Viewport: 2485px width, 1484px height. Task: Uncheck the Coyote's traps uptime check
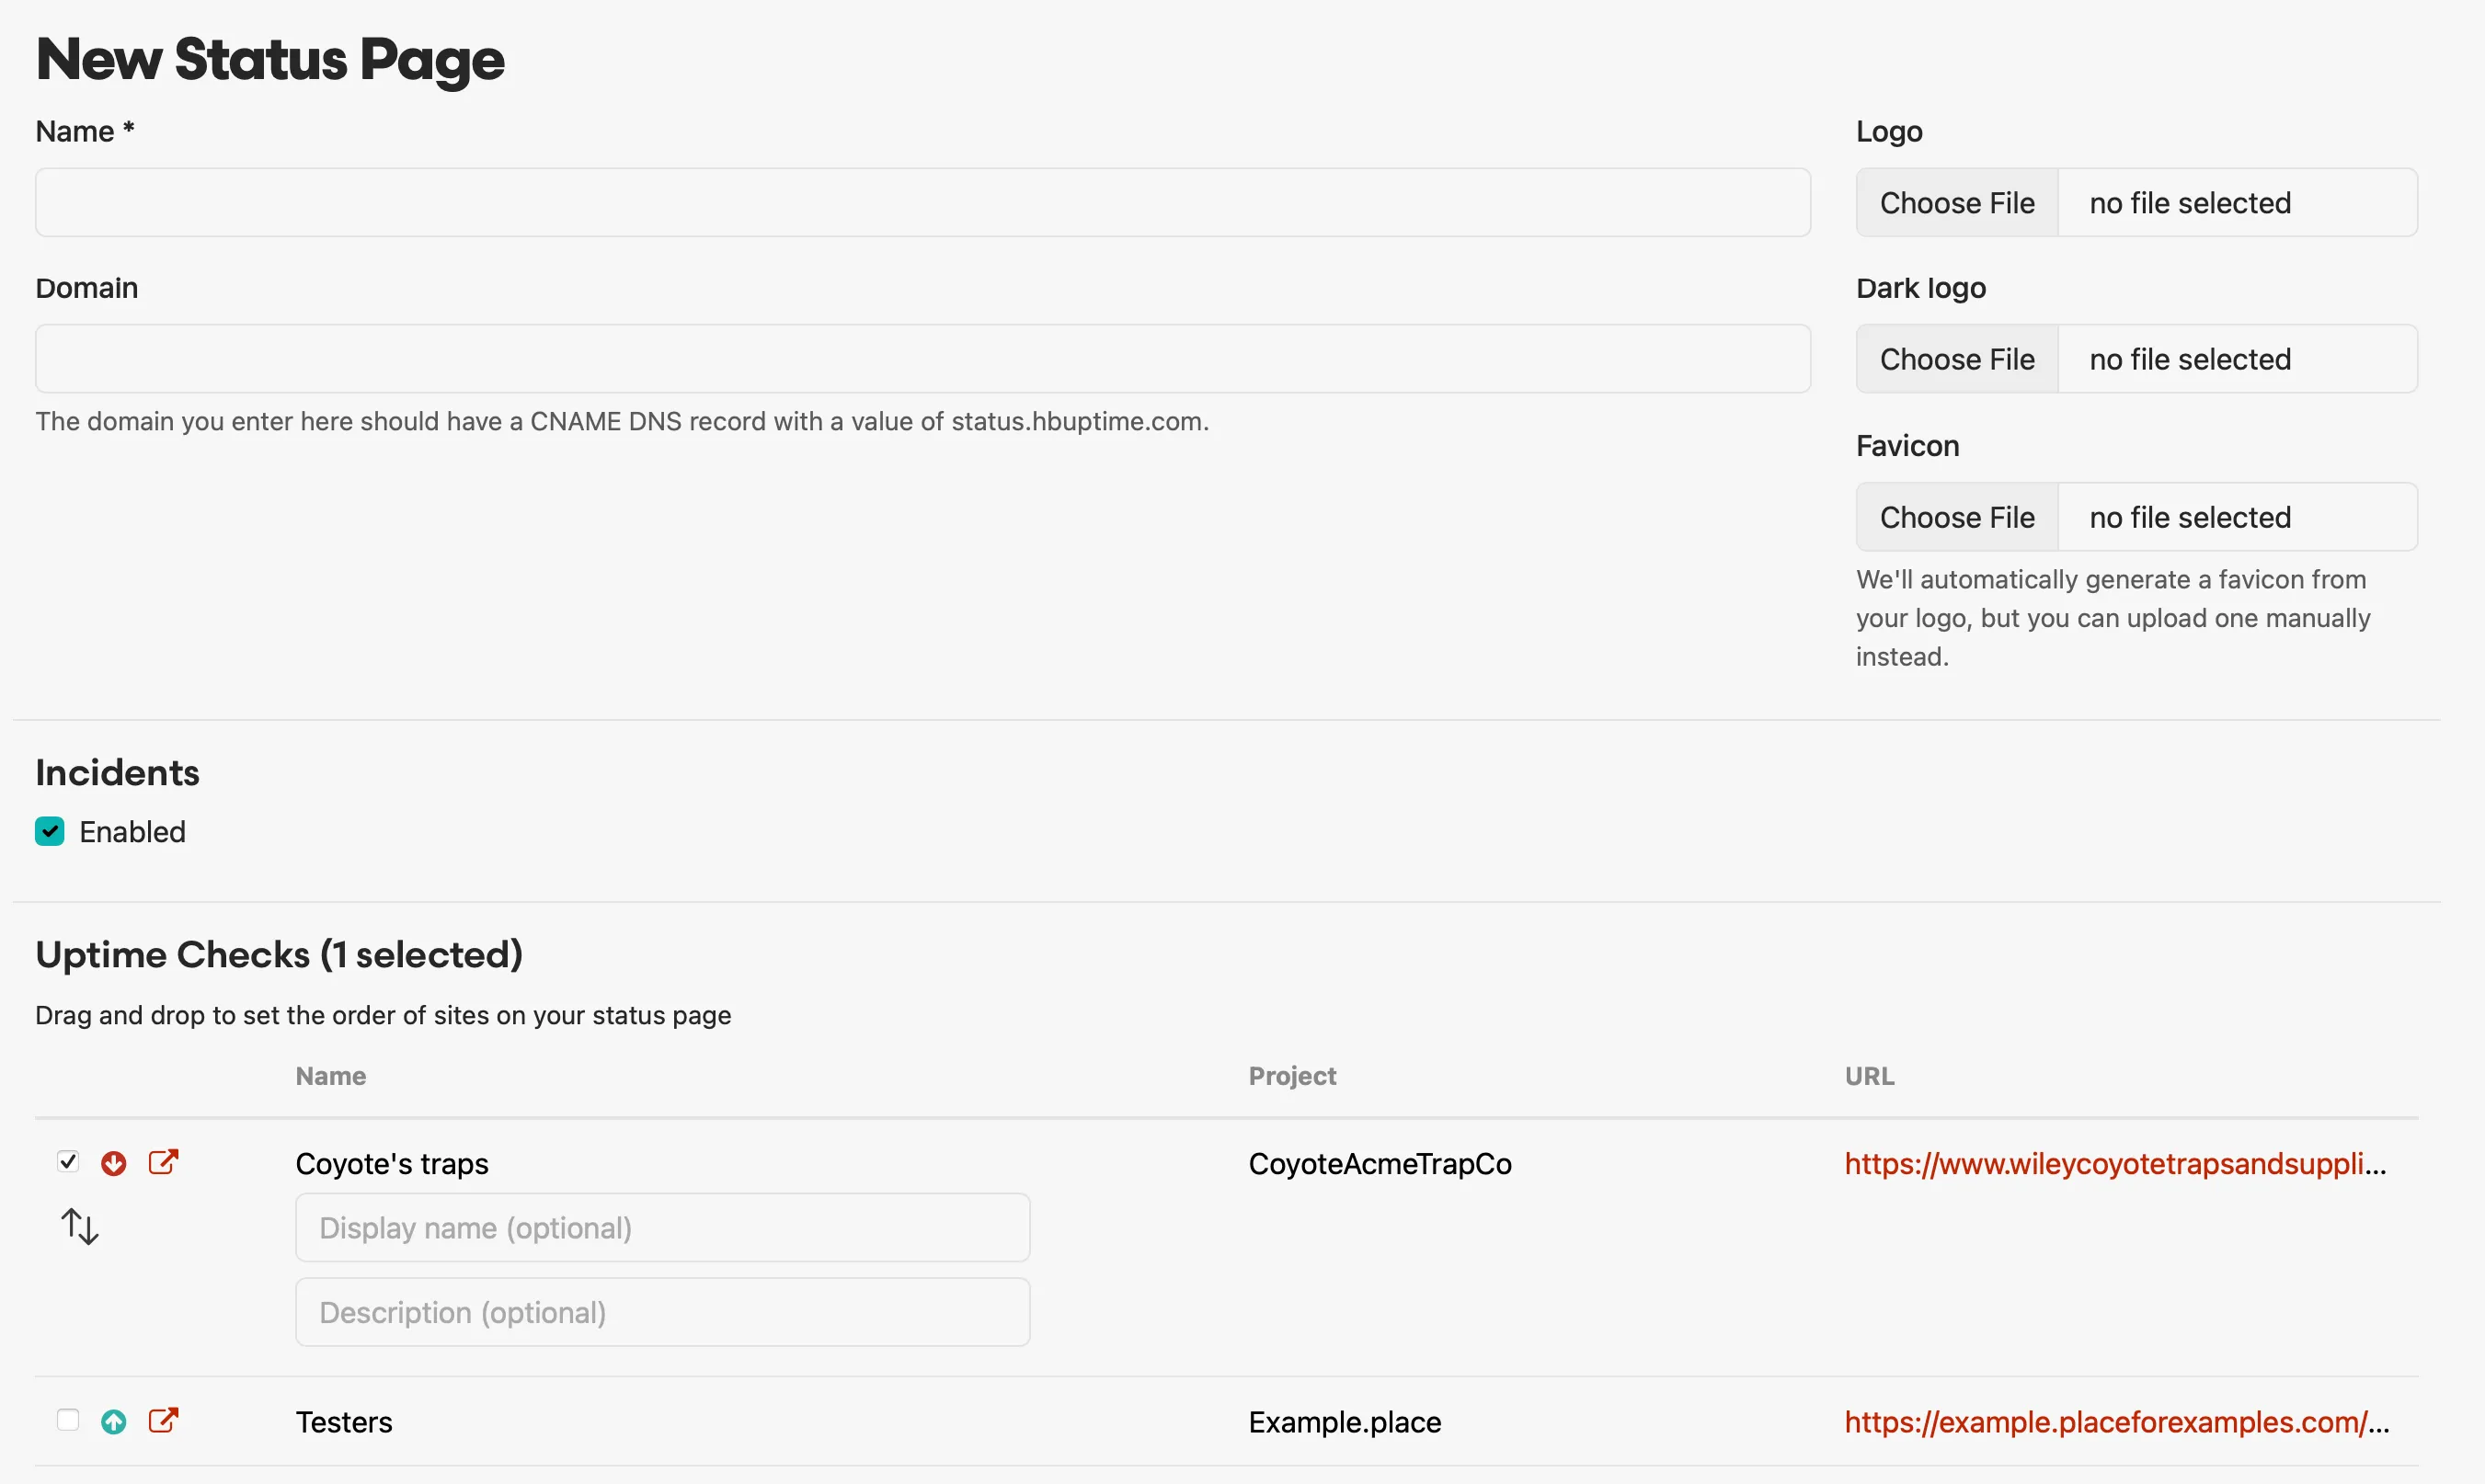click(68, 1161)
